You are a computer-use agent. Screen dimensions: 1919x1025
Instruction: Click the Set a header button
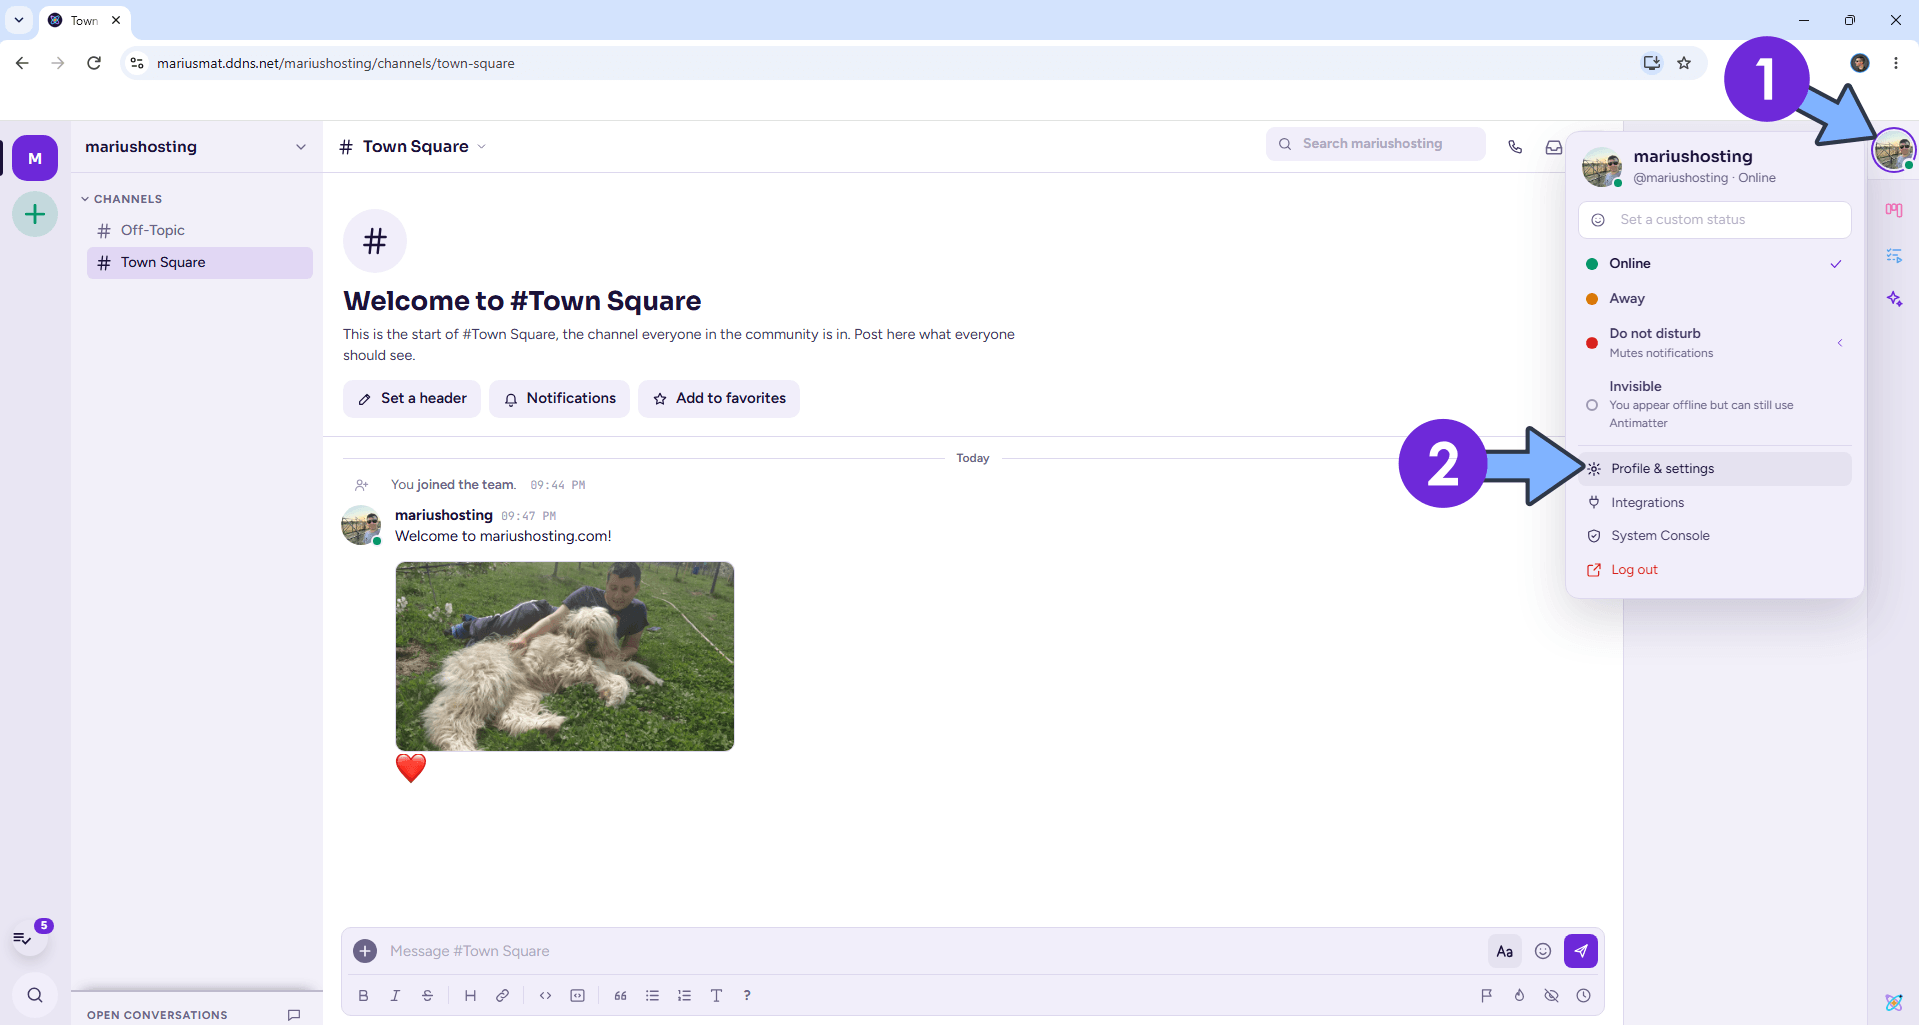412,398
